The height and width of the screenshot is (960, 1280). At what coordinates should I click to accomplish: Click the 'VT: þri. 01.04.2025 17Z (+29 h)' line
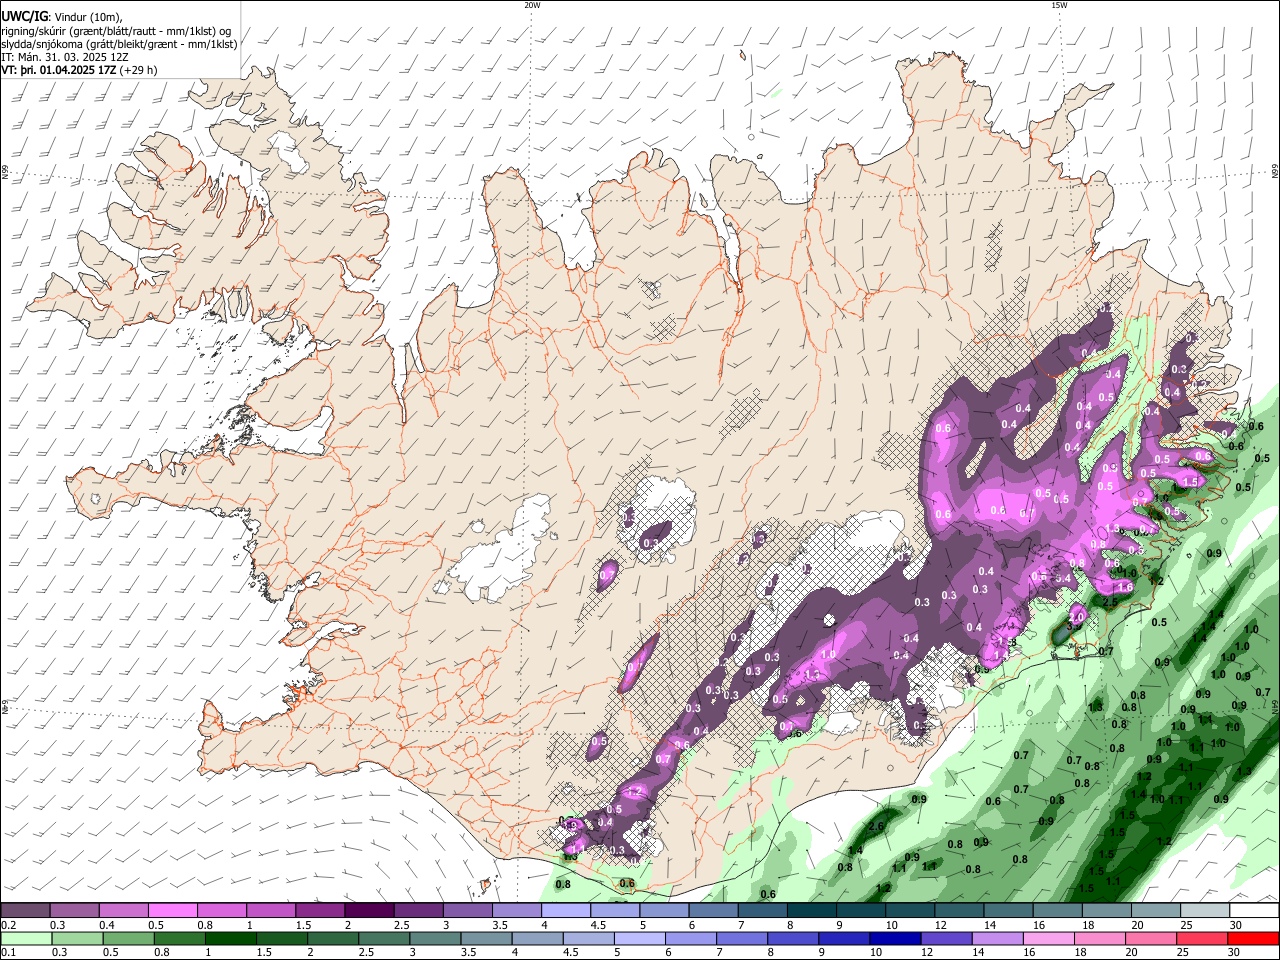(x=79, y=71)
